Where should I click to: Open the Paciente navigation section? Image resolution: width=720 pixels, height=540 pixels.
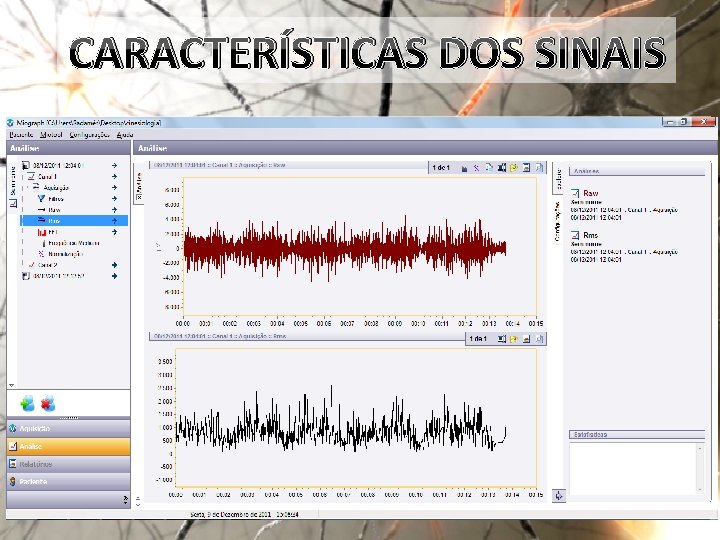(x=68, y=482)
